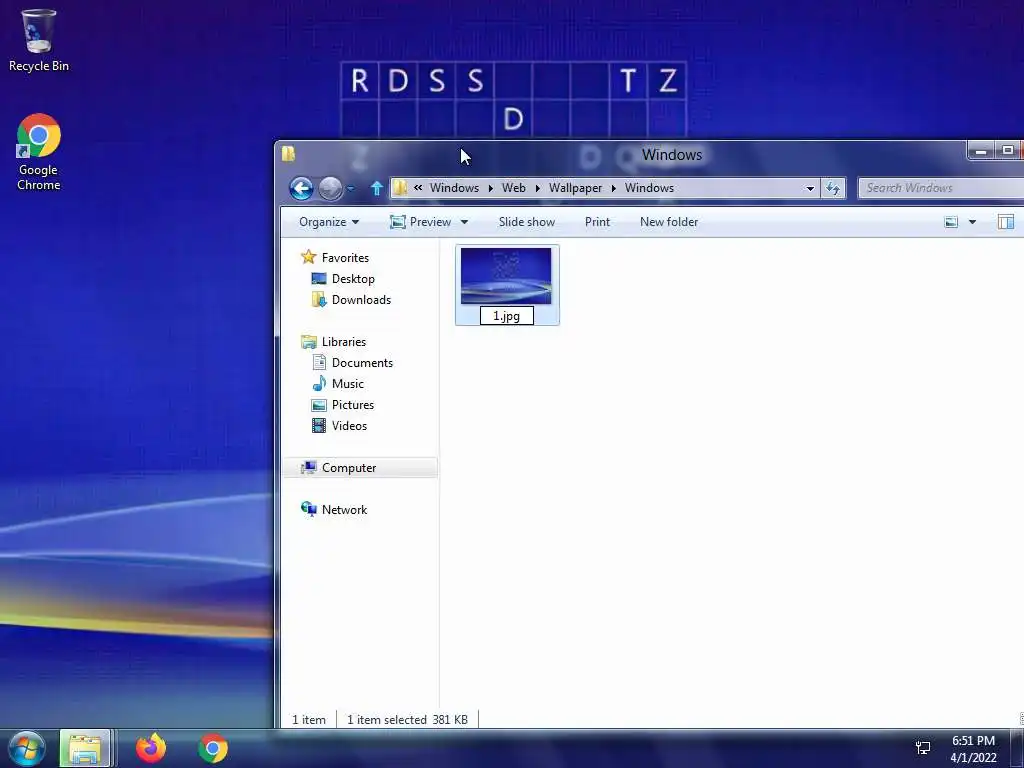Viewport: 1024px width, 768px height.
Task: Open the Windows Start menu orb
Action: [x=27, y=748]
